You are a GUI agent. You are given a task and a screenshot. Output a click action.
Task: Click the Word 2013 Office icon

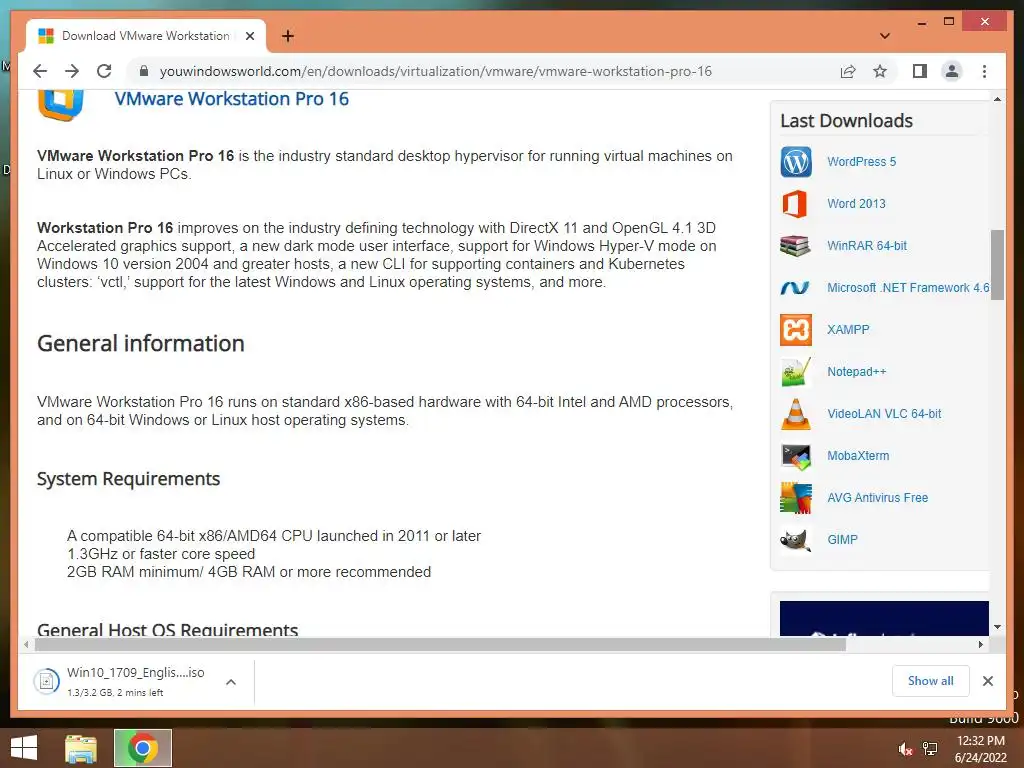[795, 204]
